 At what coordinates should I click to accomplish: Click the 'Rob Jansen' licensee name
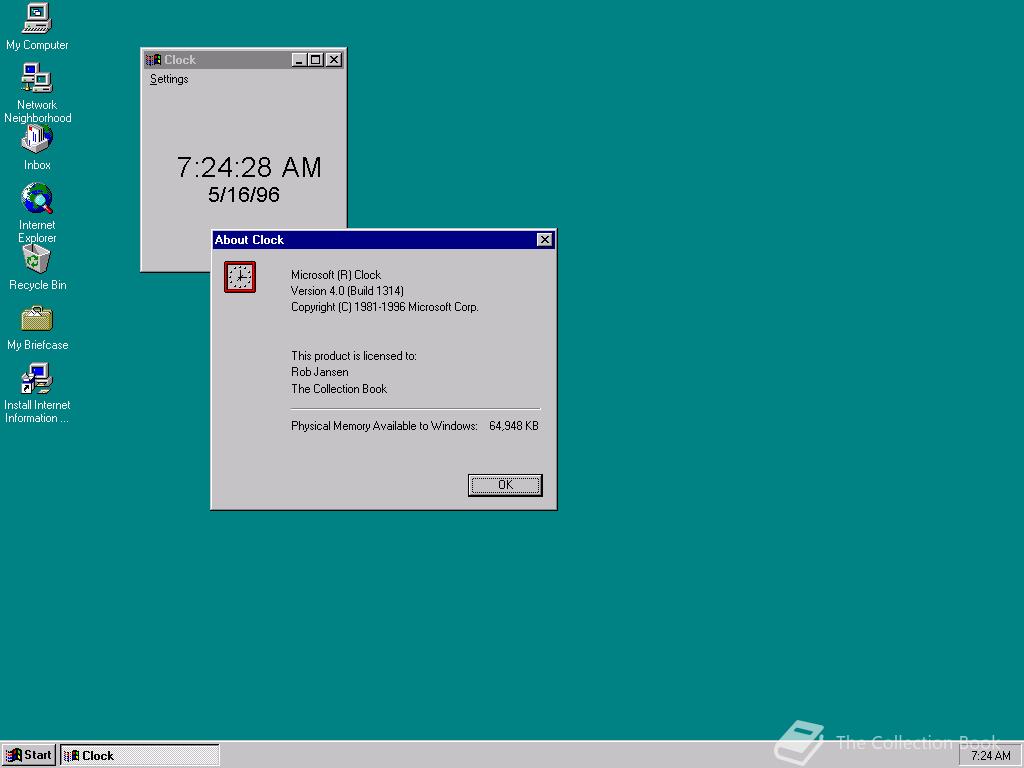pos(319,372)
